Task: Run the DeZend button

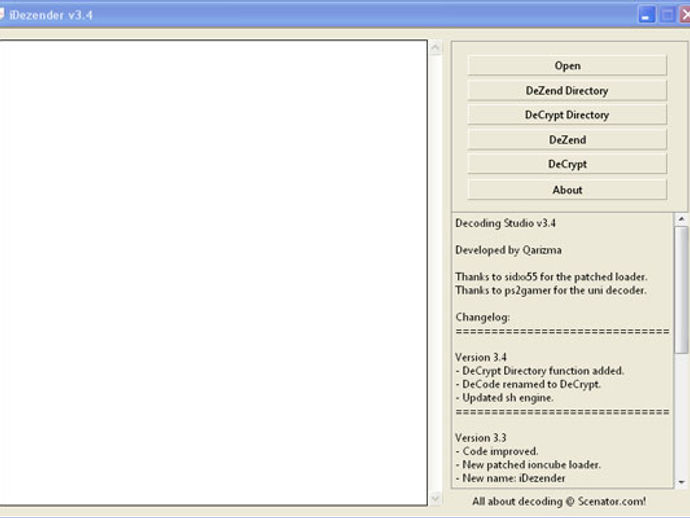Action: point(567,140)
